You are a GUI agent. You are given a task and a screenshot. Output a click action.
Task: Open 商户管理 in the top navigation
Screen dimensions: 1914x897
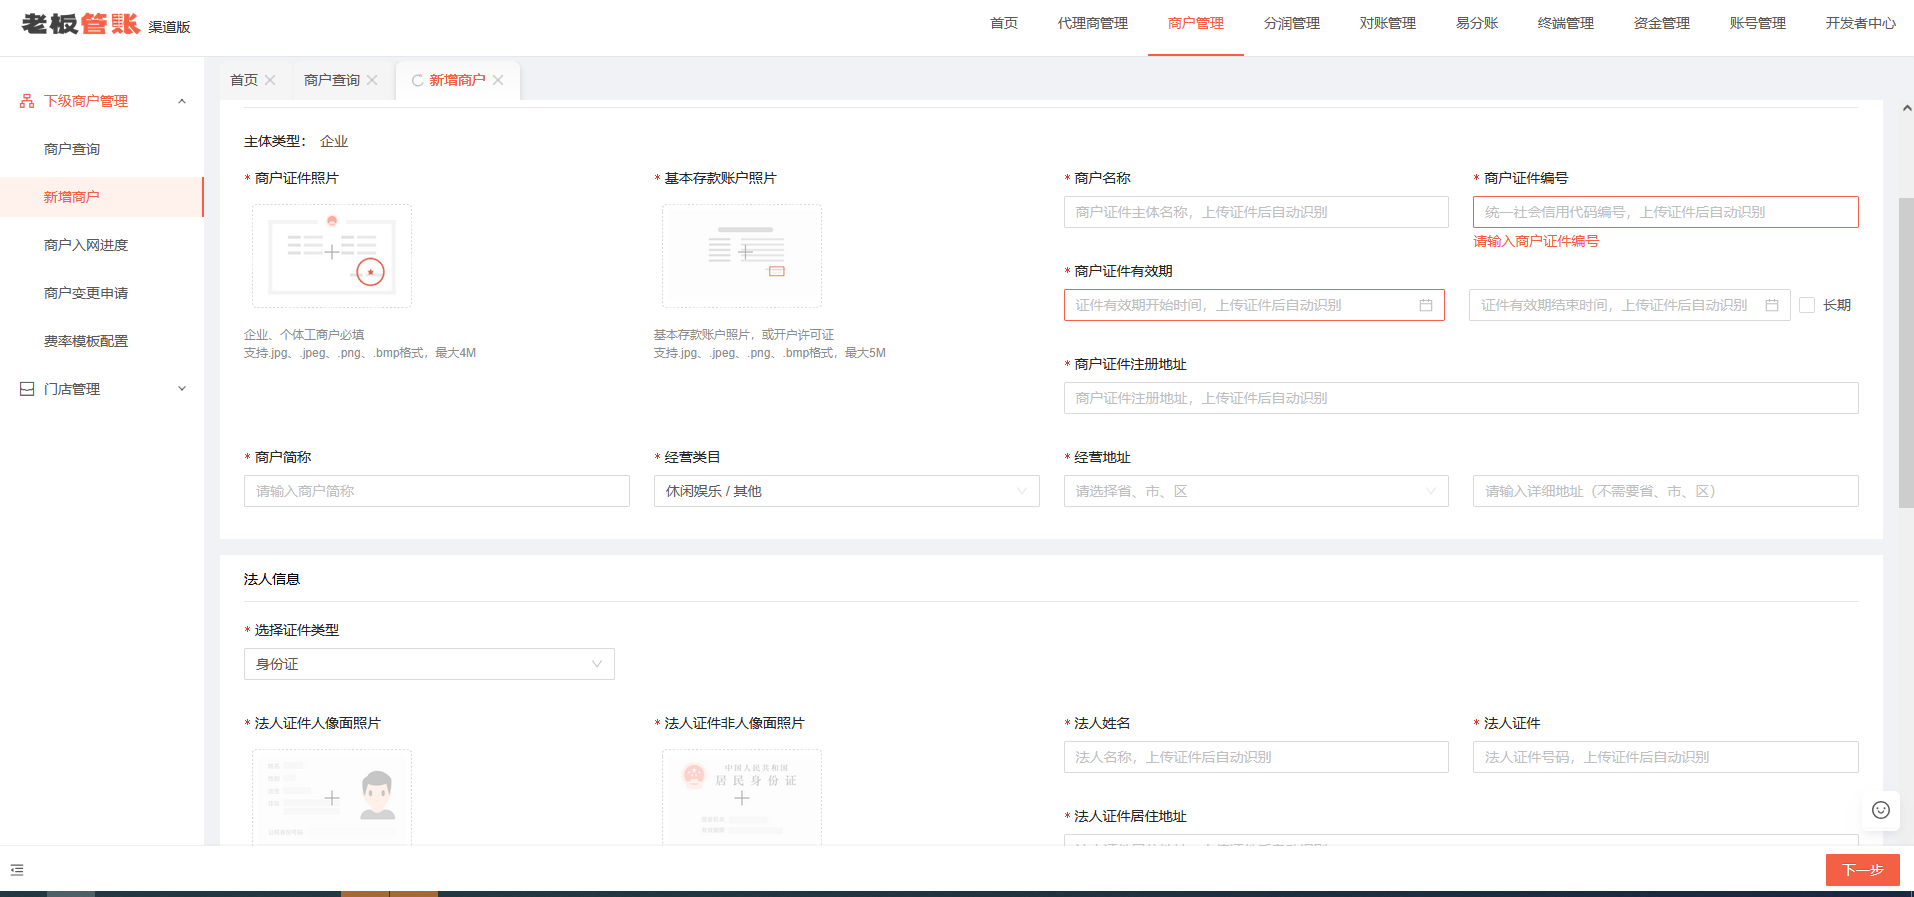click(1196, 23)
